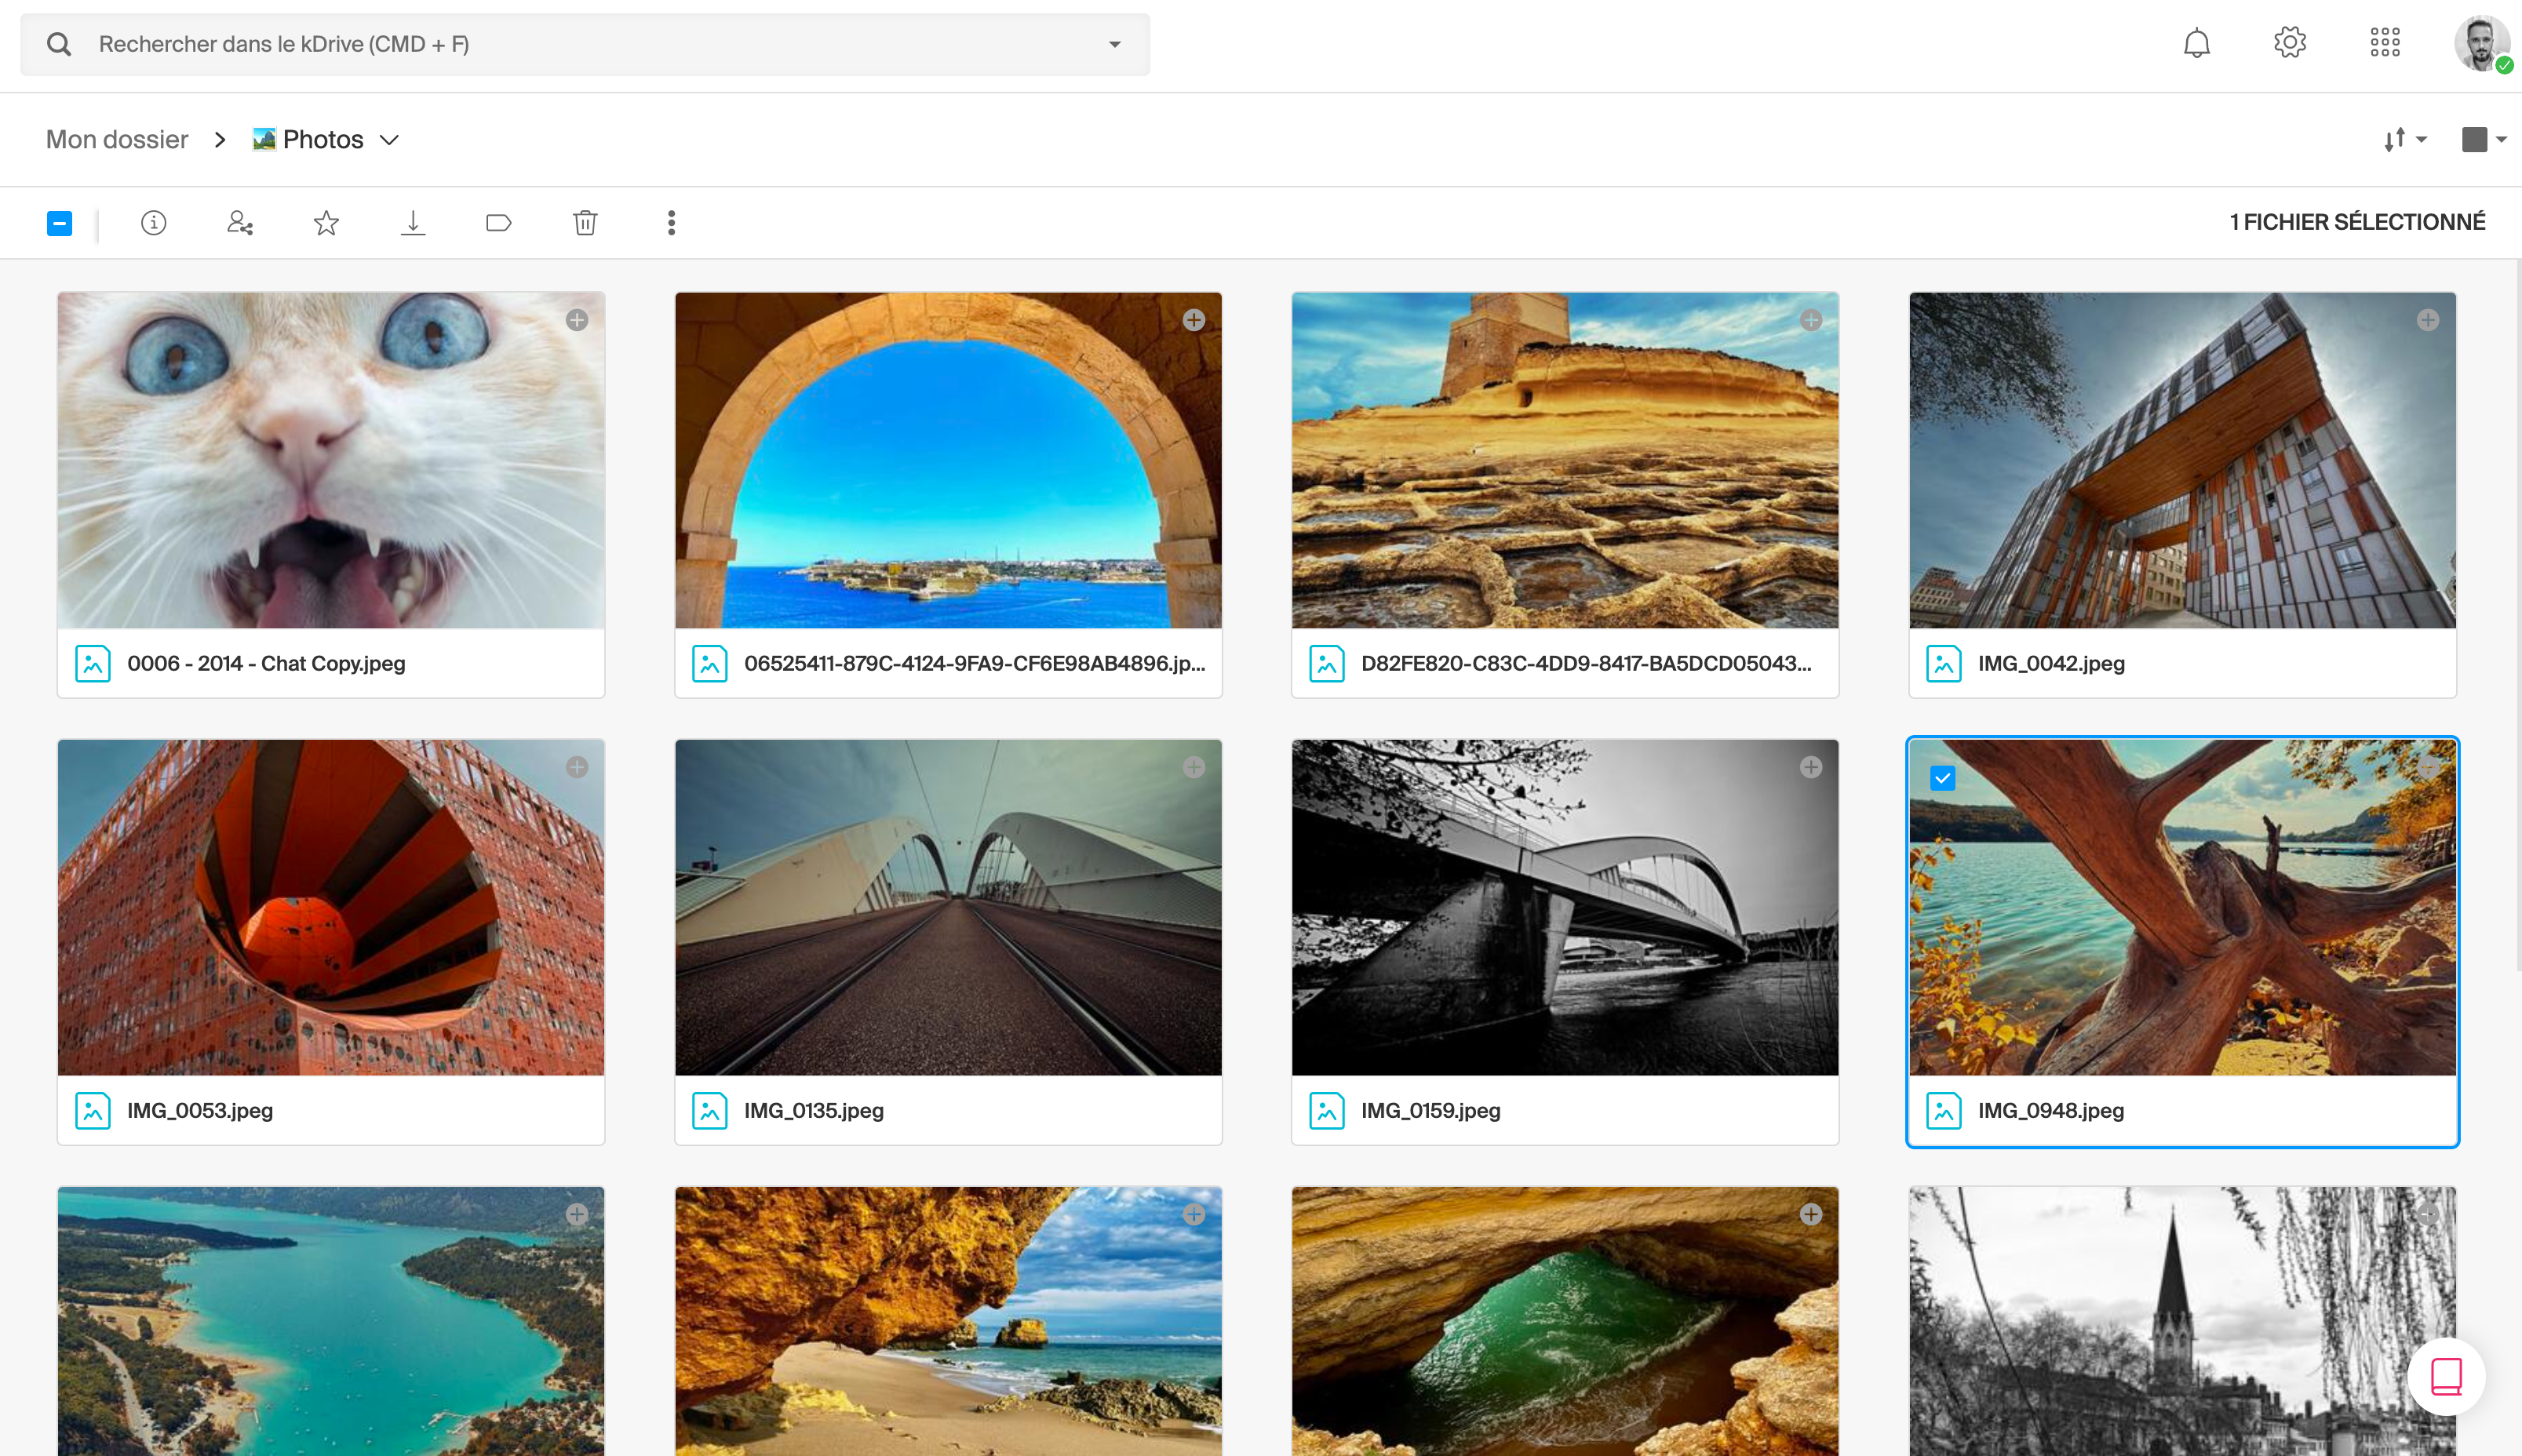Open file information panel icon
This screenshot has height=1456, width=2522.
(153, 223)
